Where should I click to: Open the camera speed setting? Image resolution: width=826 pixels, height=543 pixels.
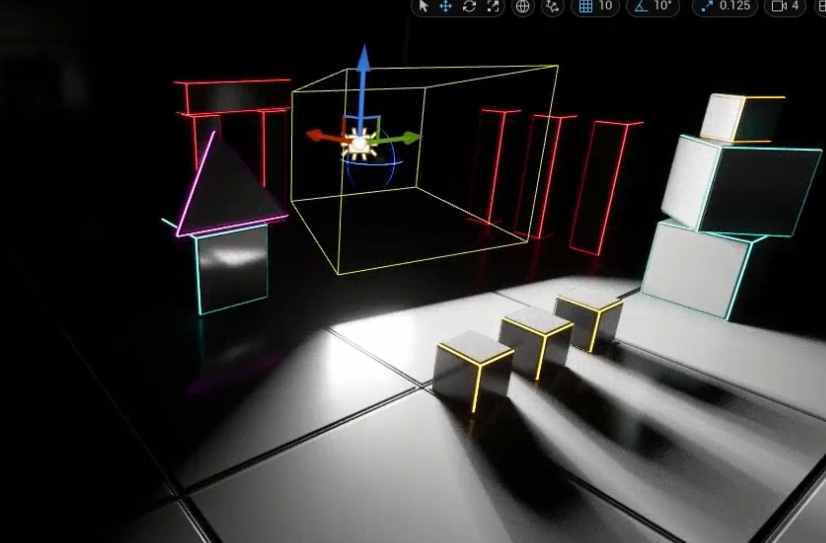click(x=785, y=6)
